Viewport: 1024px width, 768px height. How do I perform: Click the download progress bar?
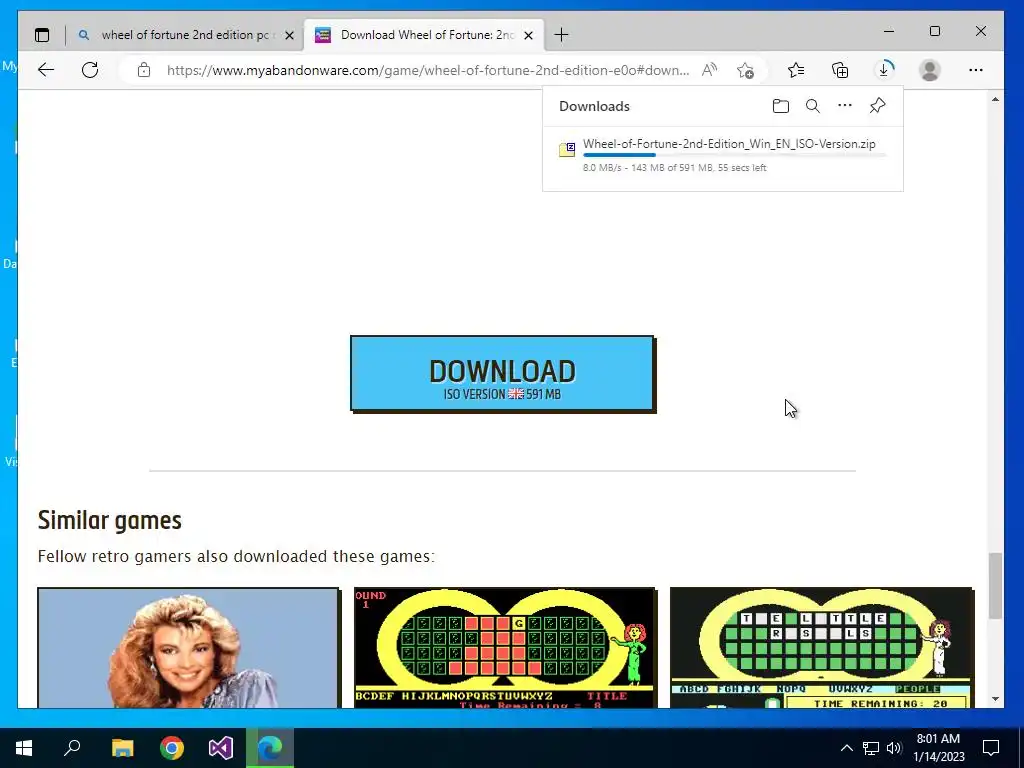click(735, 155)
